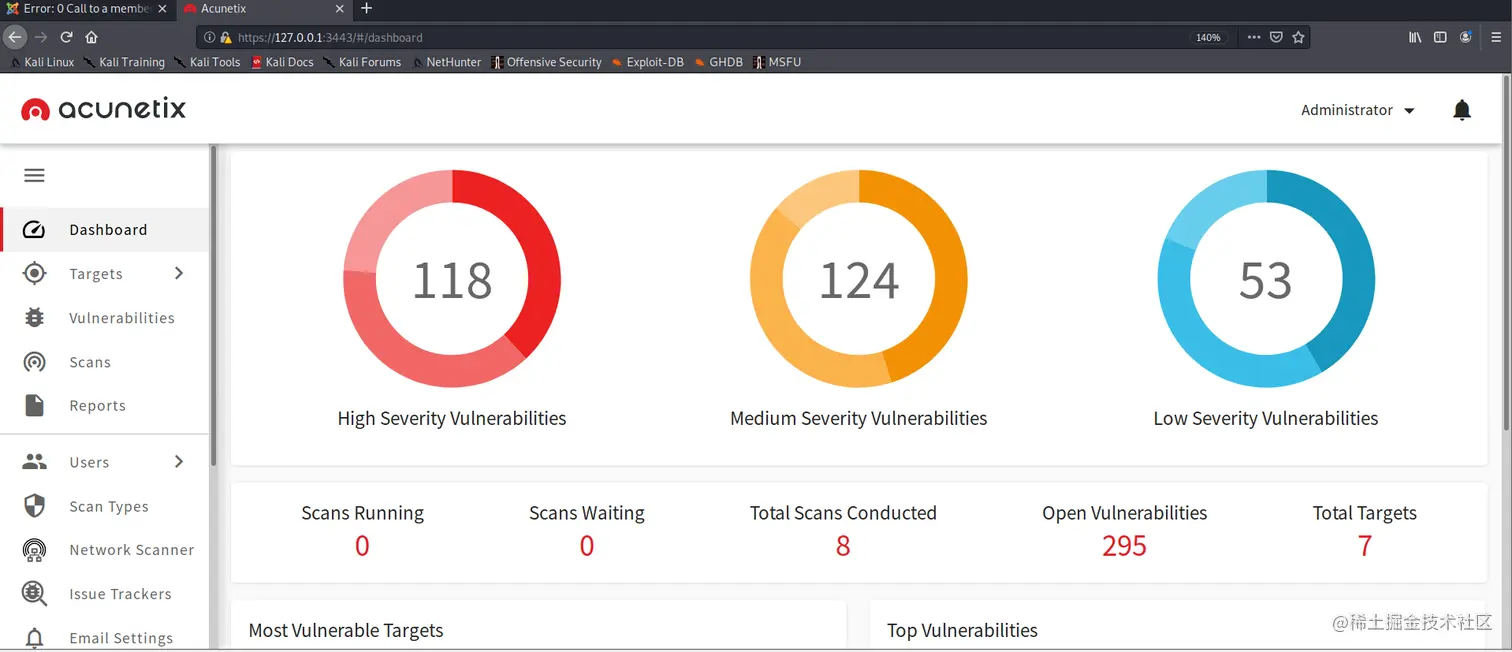
Task: Open Dashboard in the sidebar
Action: [x=105, y=230]
